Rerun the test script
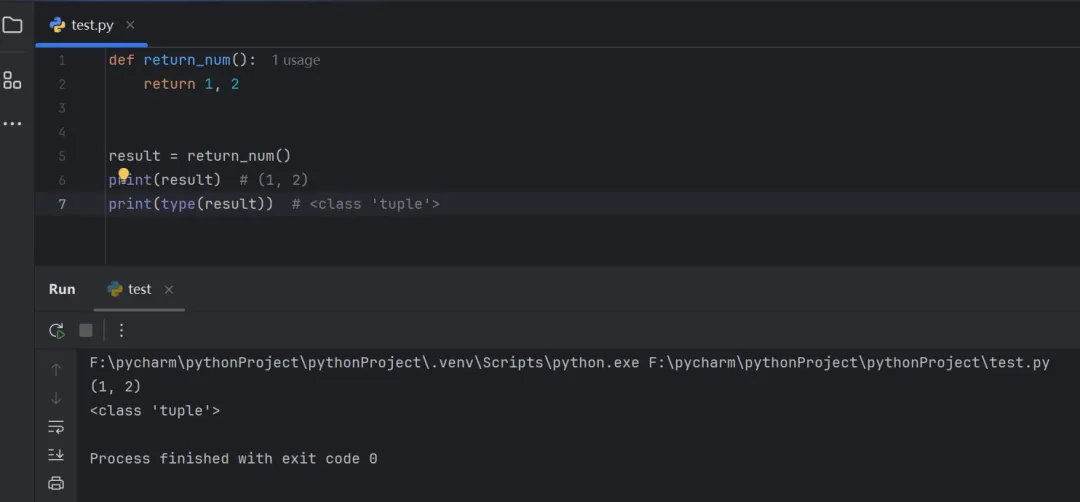Viewport: 1080px width, 502px height. 56,330
